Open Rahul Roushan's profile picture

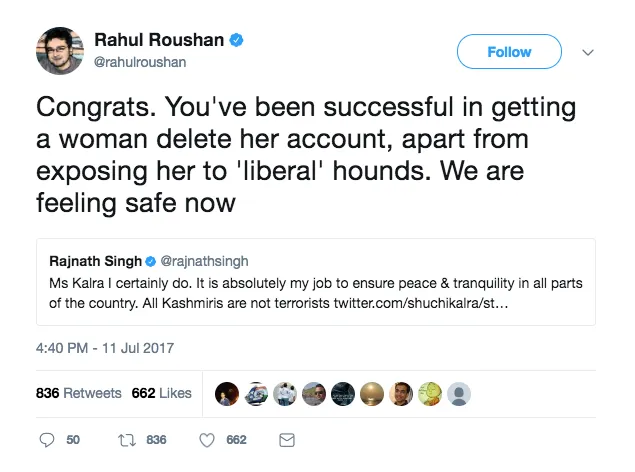click(60, 50)
